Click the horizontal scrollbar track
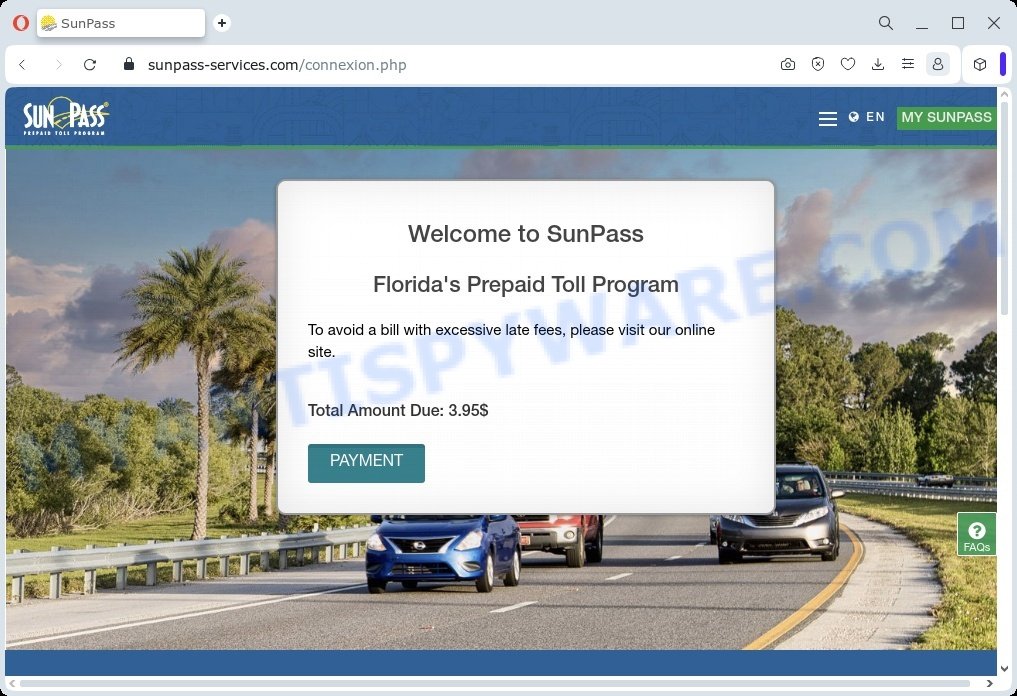The height and width of the screenshot is (696, 1017). (x=495, y=683)
